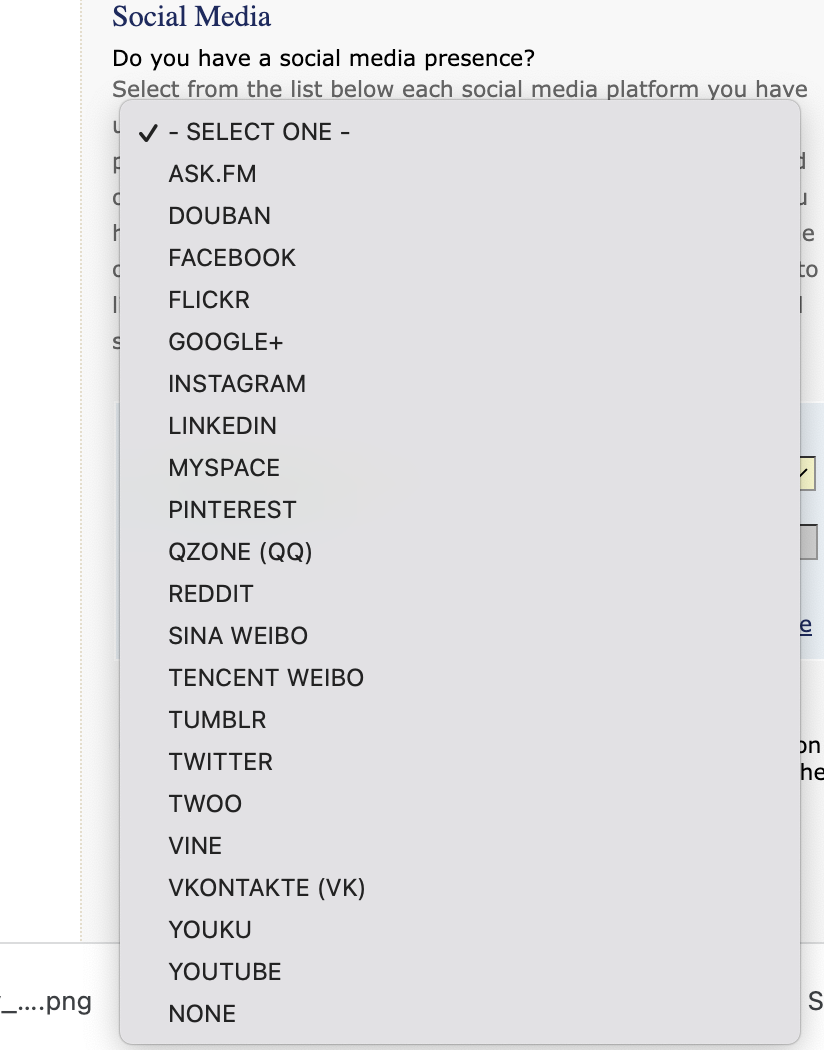
Task: Pick the TWOO option
Action: tap(205, 804)
